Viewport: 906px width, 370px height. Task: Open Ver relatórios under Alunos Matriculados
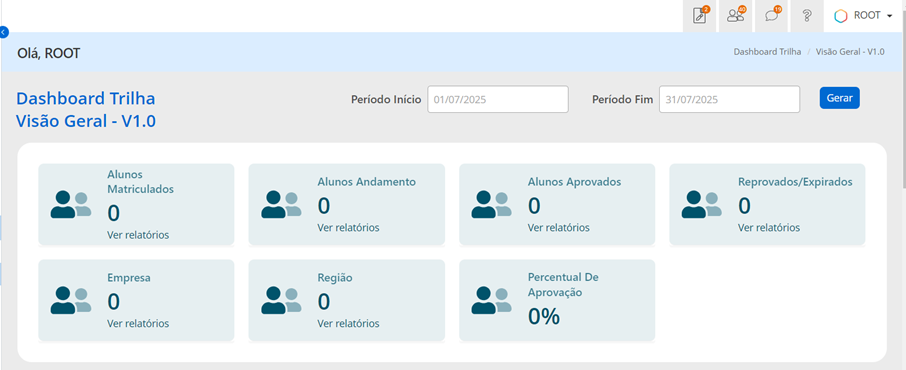(138, 235)
